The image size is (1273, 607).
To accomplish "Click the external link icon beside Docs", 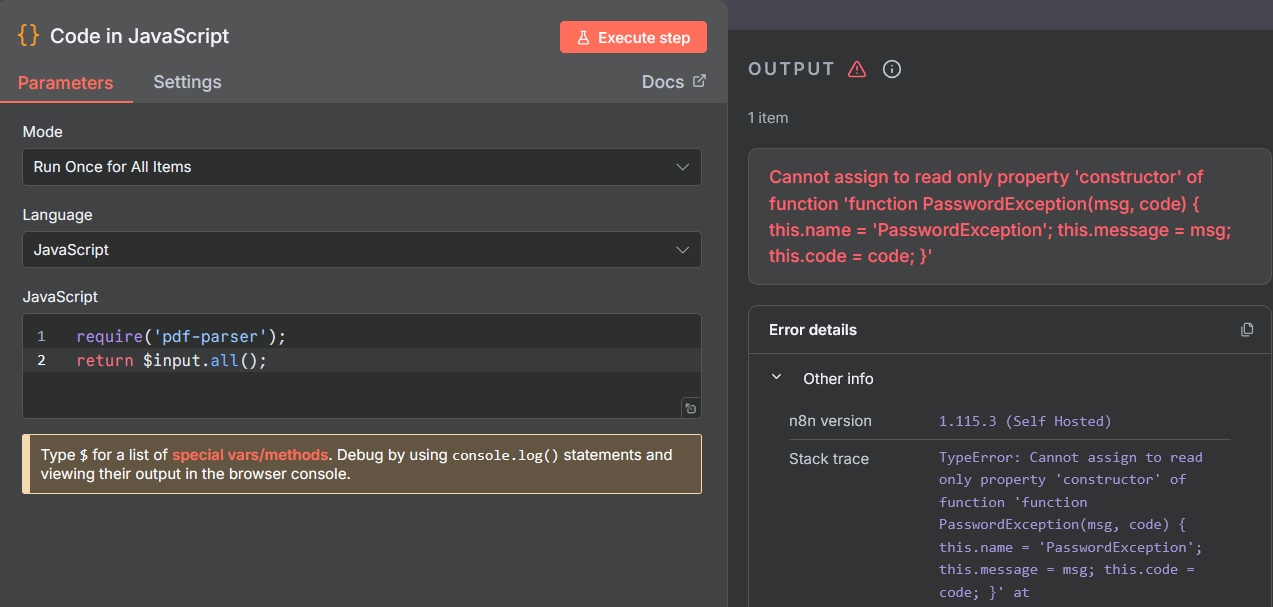I will pyautogui.click(x=699, y=81).
